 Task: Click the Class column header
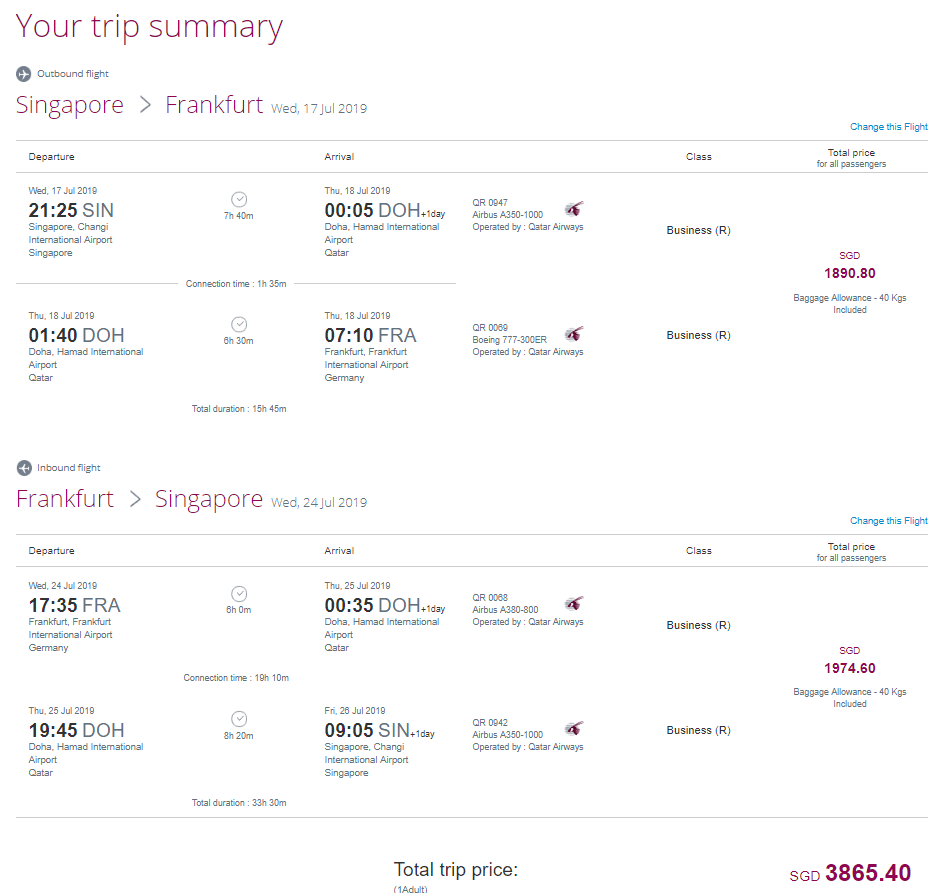698,156
